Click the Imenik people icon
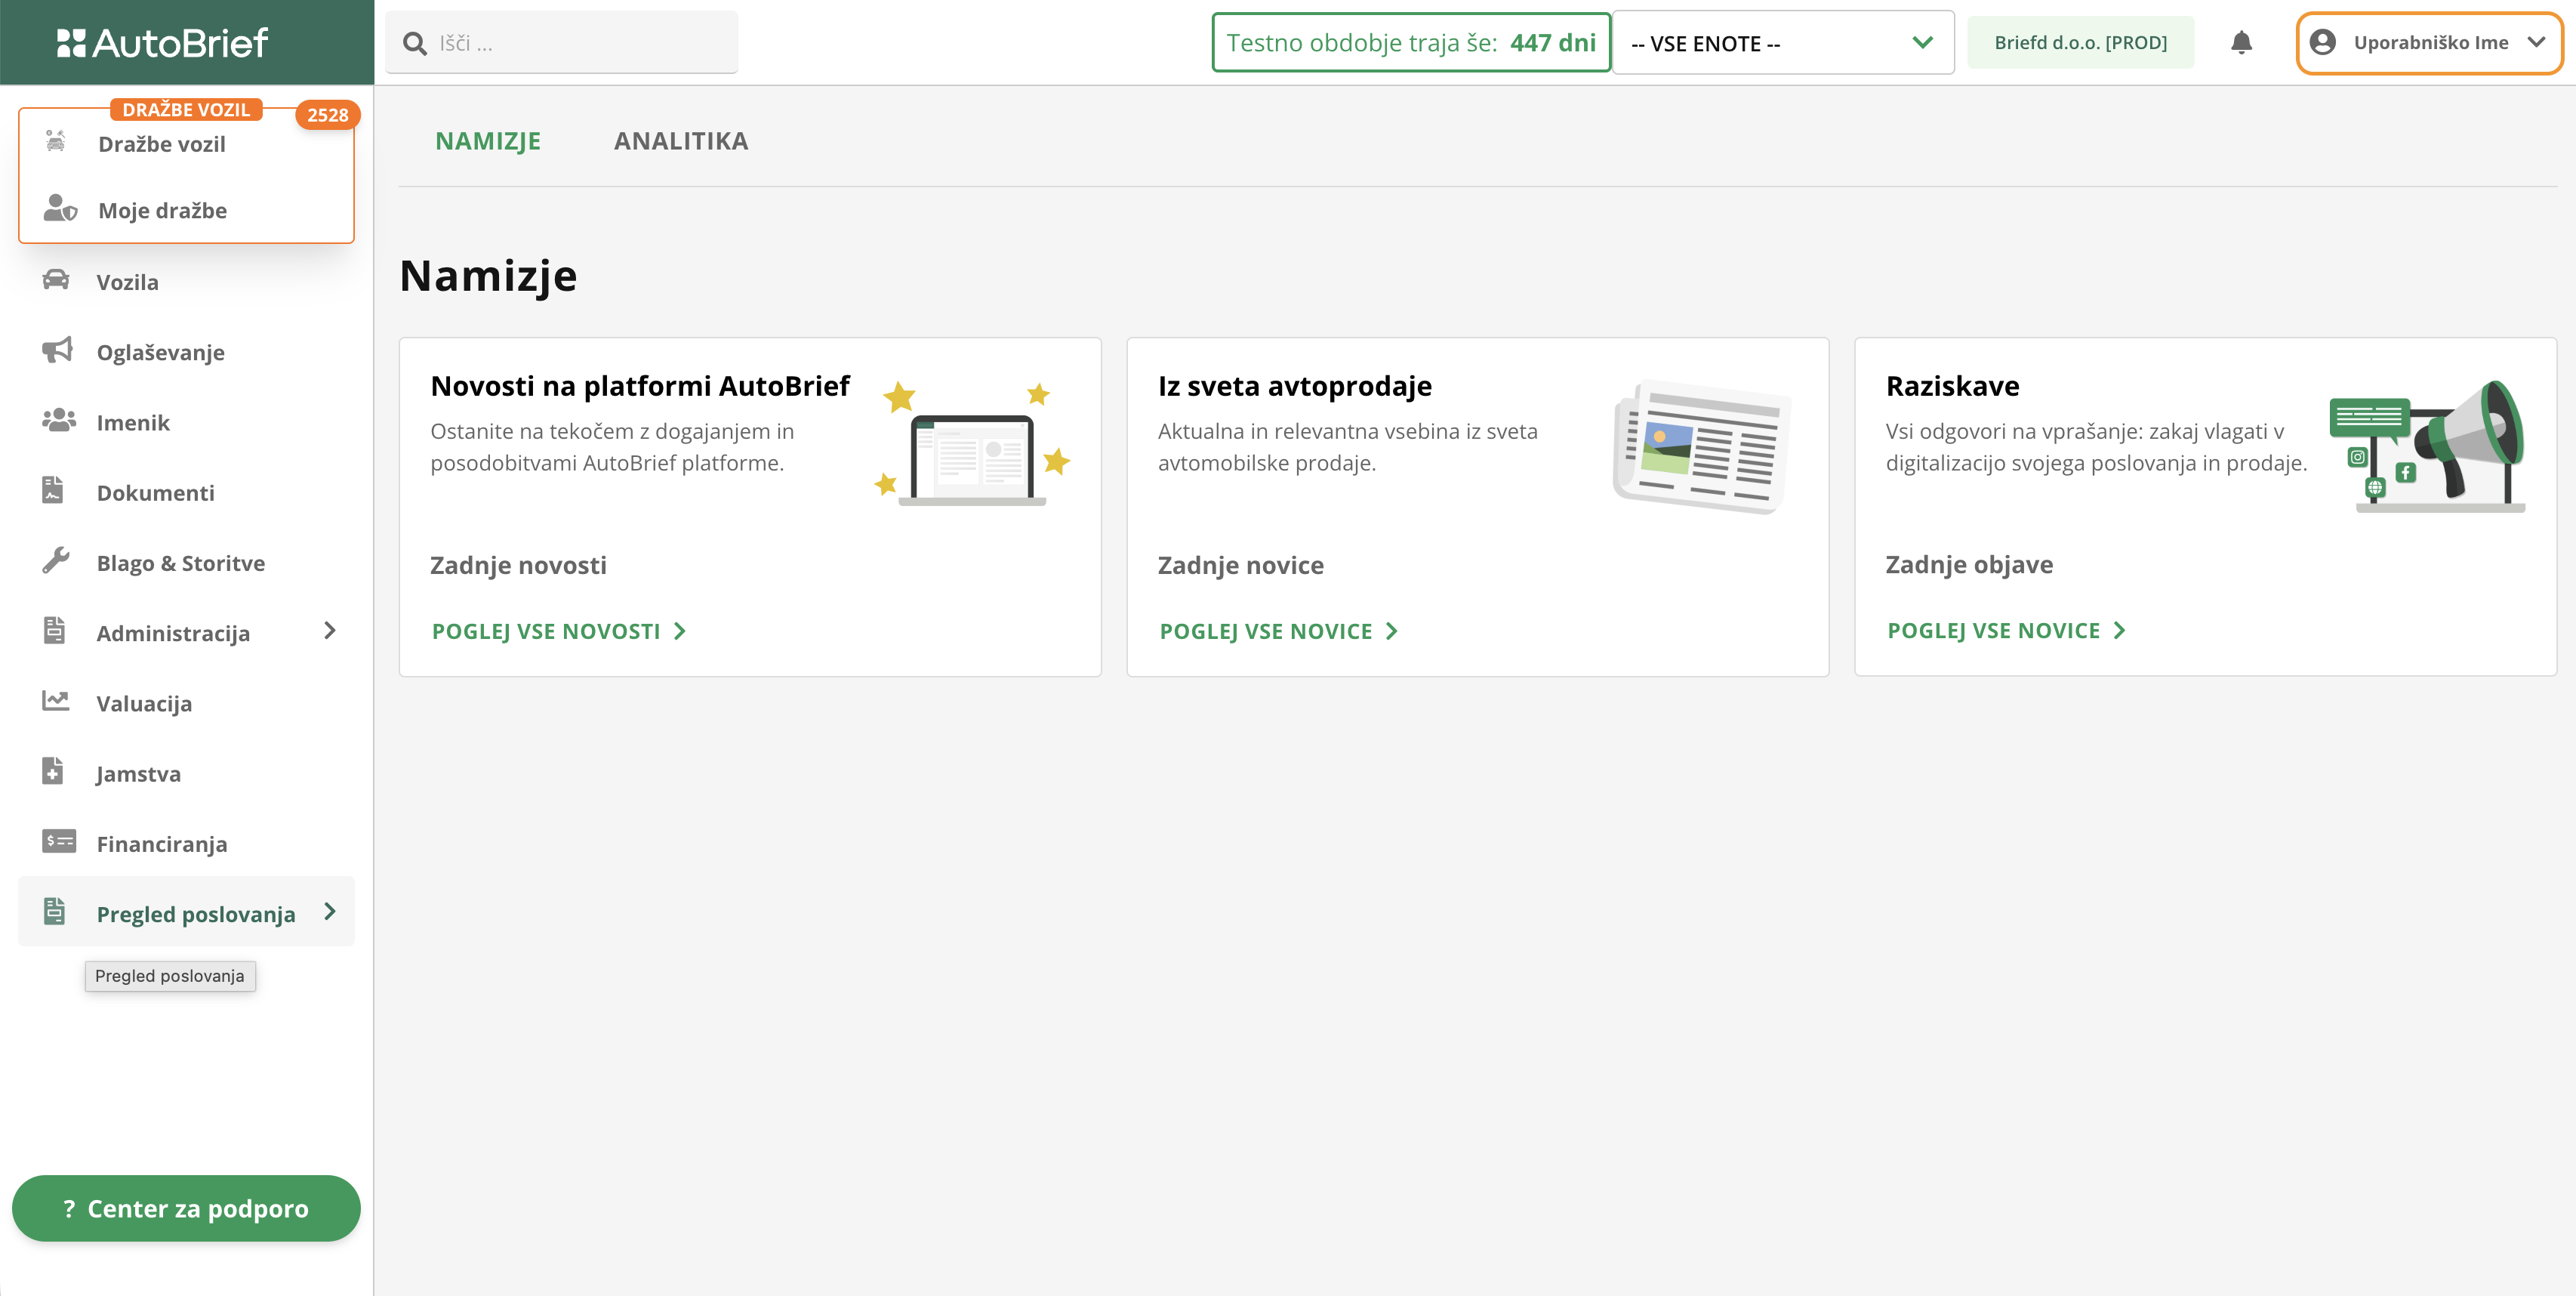This screenshot has width=2576, height=1296. click(58, 421)
